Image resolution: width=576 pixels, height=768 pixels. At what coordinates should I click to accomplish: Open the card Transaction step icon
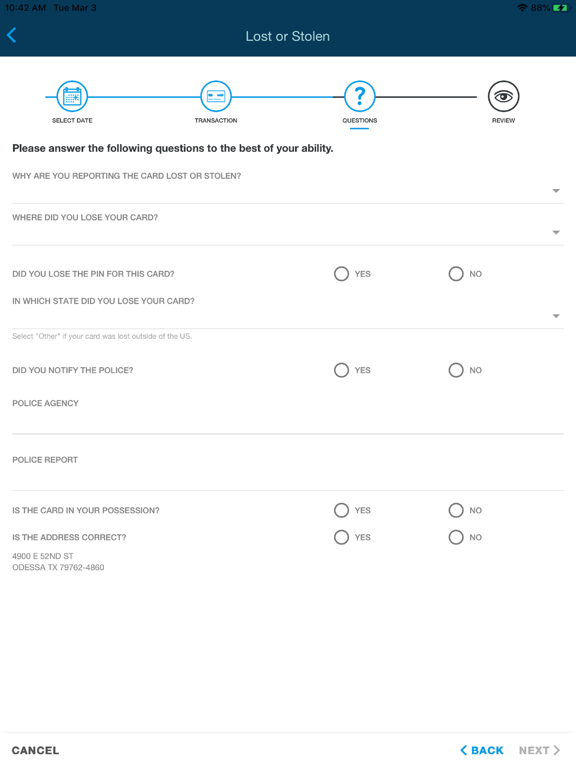(216, 96)
